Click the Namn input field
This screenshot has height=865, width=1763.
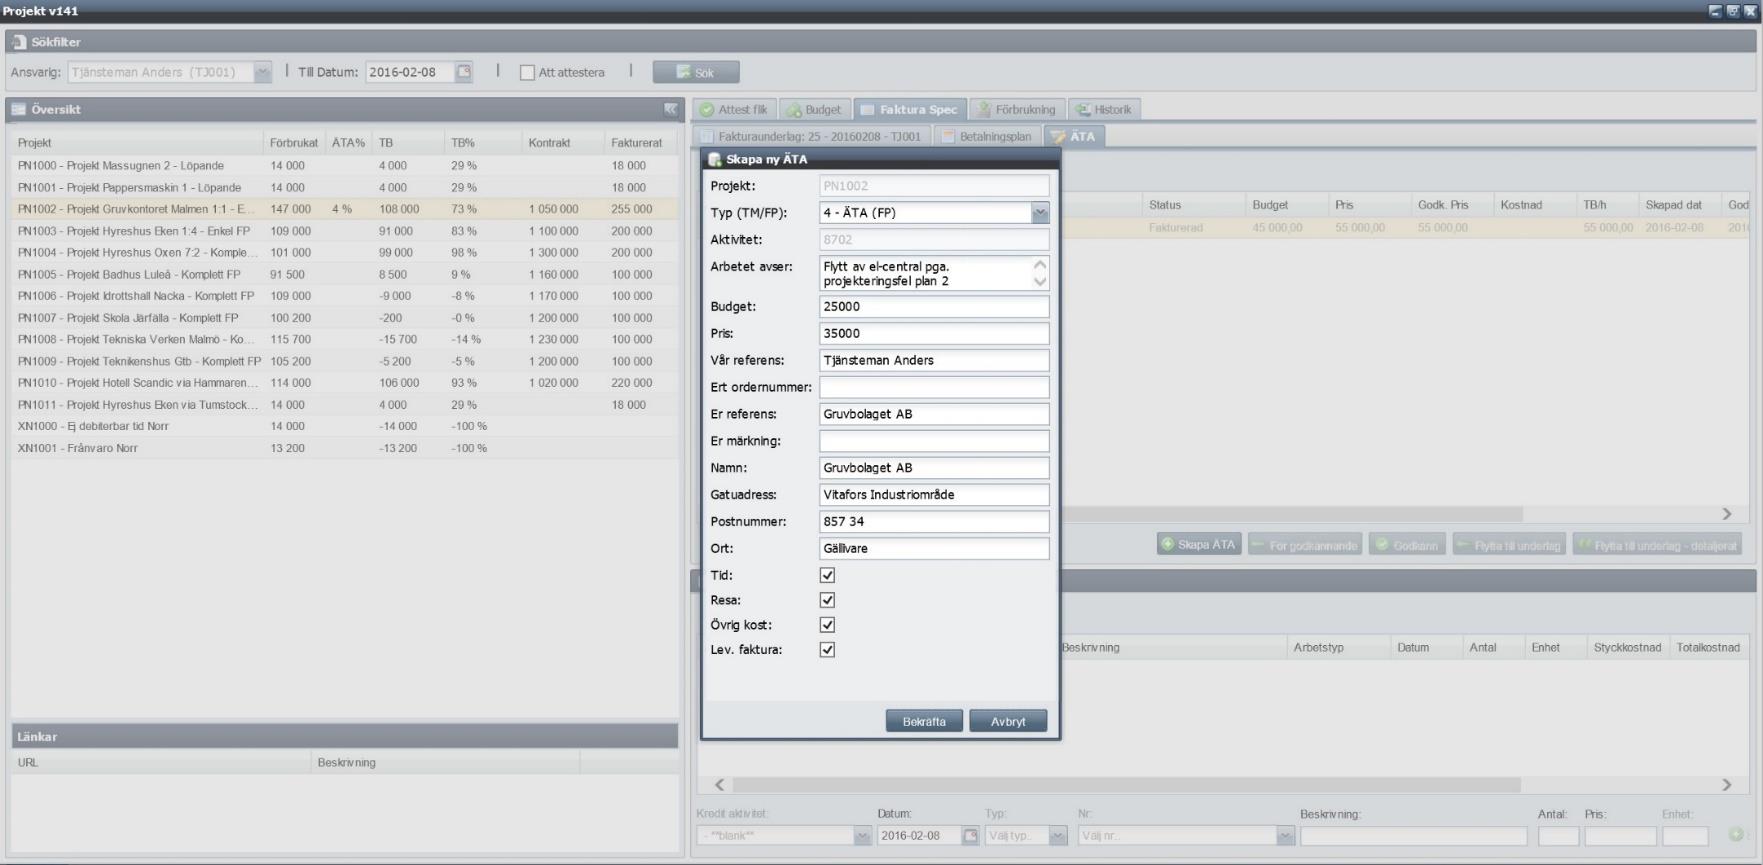pyautogui.click(x=934, y=468)
